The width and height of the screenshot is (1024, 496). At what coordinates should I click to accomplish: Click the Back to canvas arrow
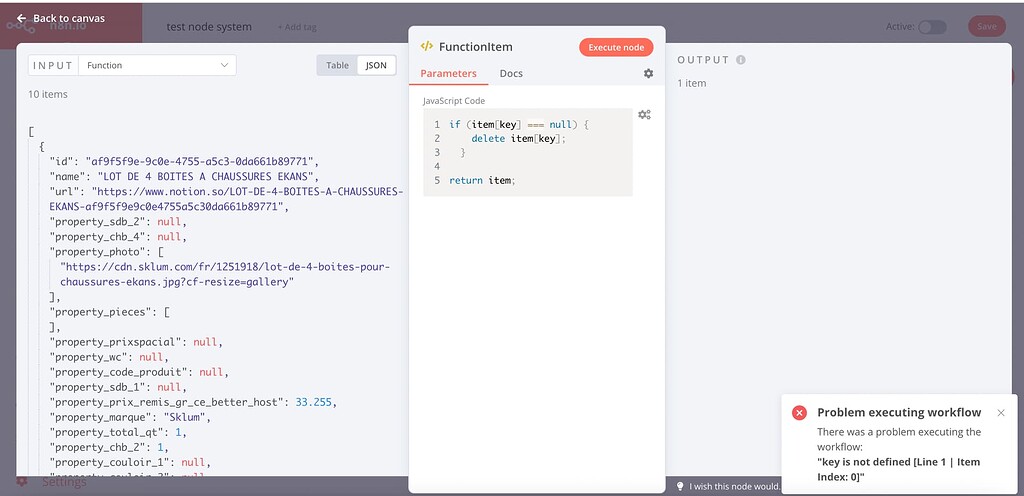point(21,18)
